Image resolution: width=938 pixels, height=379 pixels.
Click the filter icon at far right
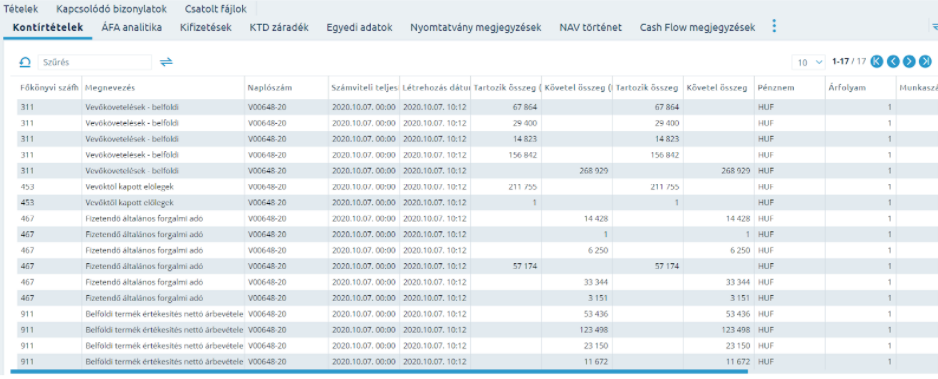tap(934, 26)
